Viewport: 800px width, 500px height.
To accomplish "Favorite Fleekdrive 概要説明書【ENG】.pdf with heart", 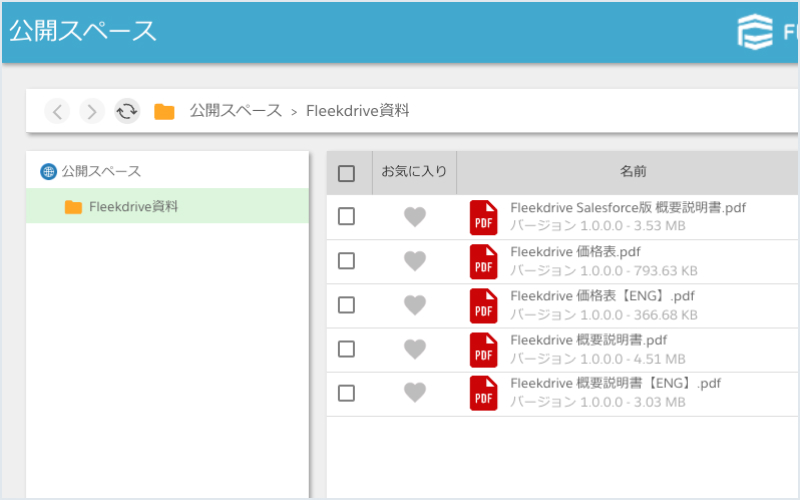I will pos(415,393).
